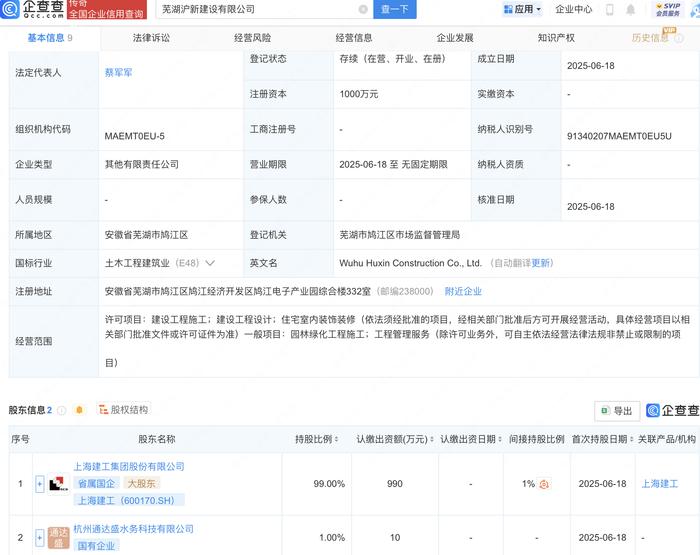Select registration authority 芜湖市鸠江区市场监督管理局
This screenshot has width=700, height=555.
(400, 235)
